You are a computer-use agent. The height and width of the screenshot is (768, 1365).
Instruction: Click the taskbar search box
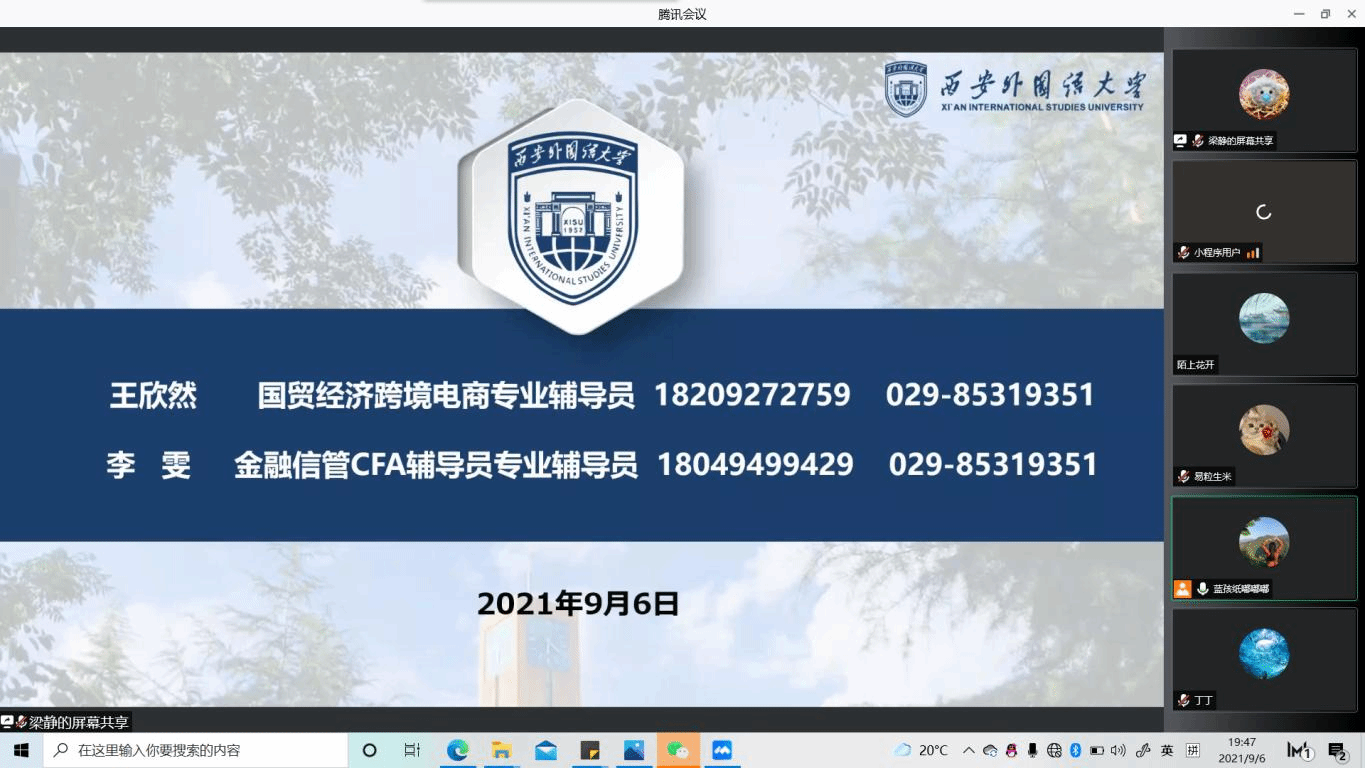(195, 750)
